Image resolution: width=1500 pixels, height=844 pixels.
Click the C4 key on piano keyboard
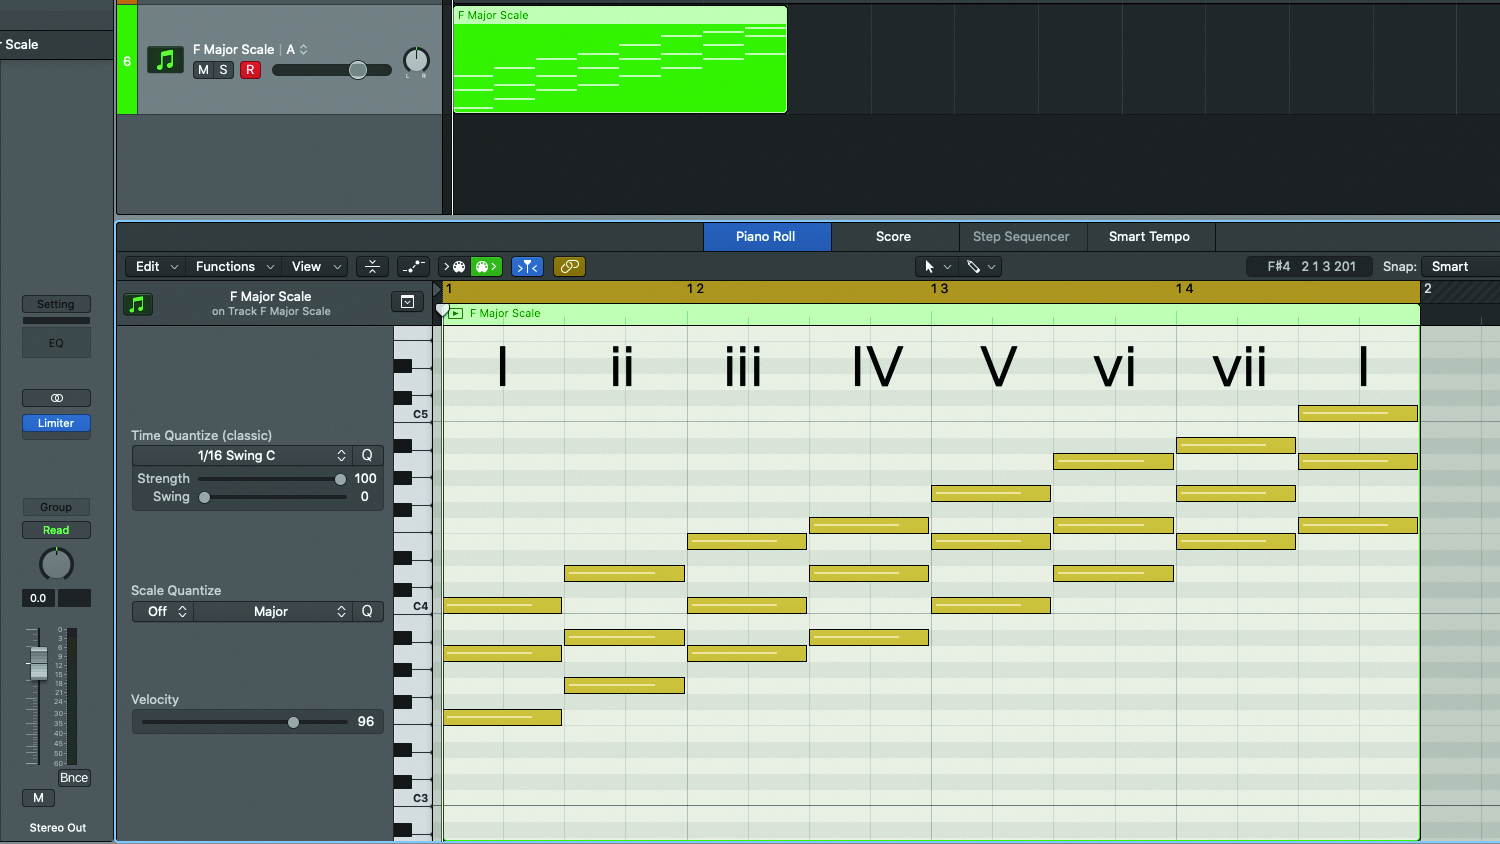413,606
